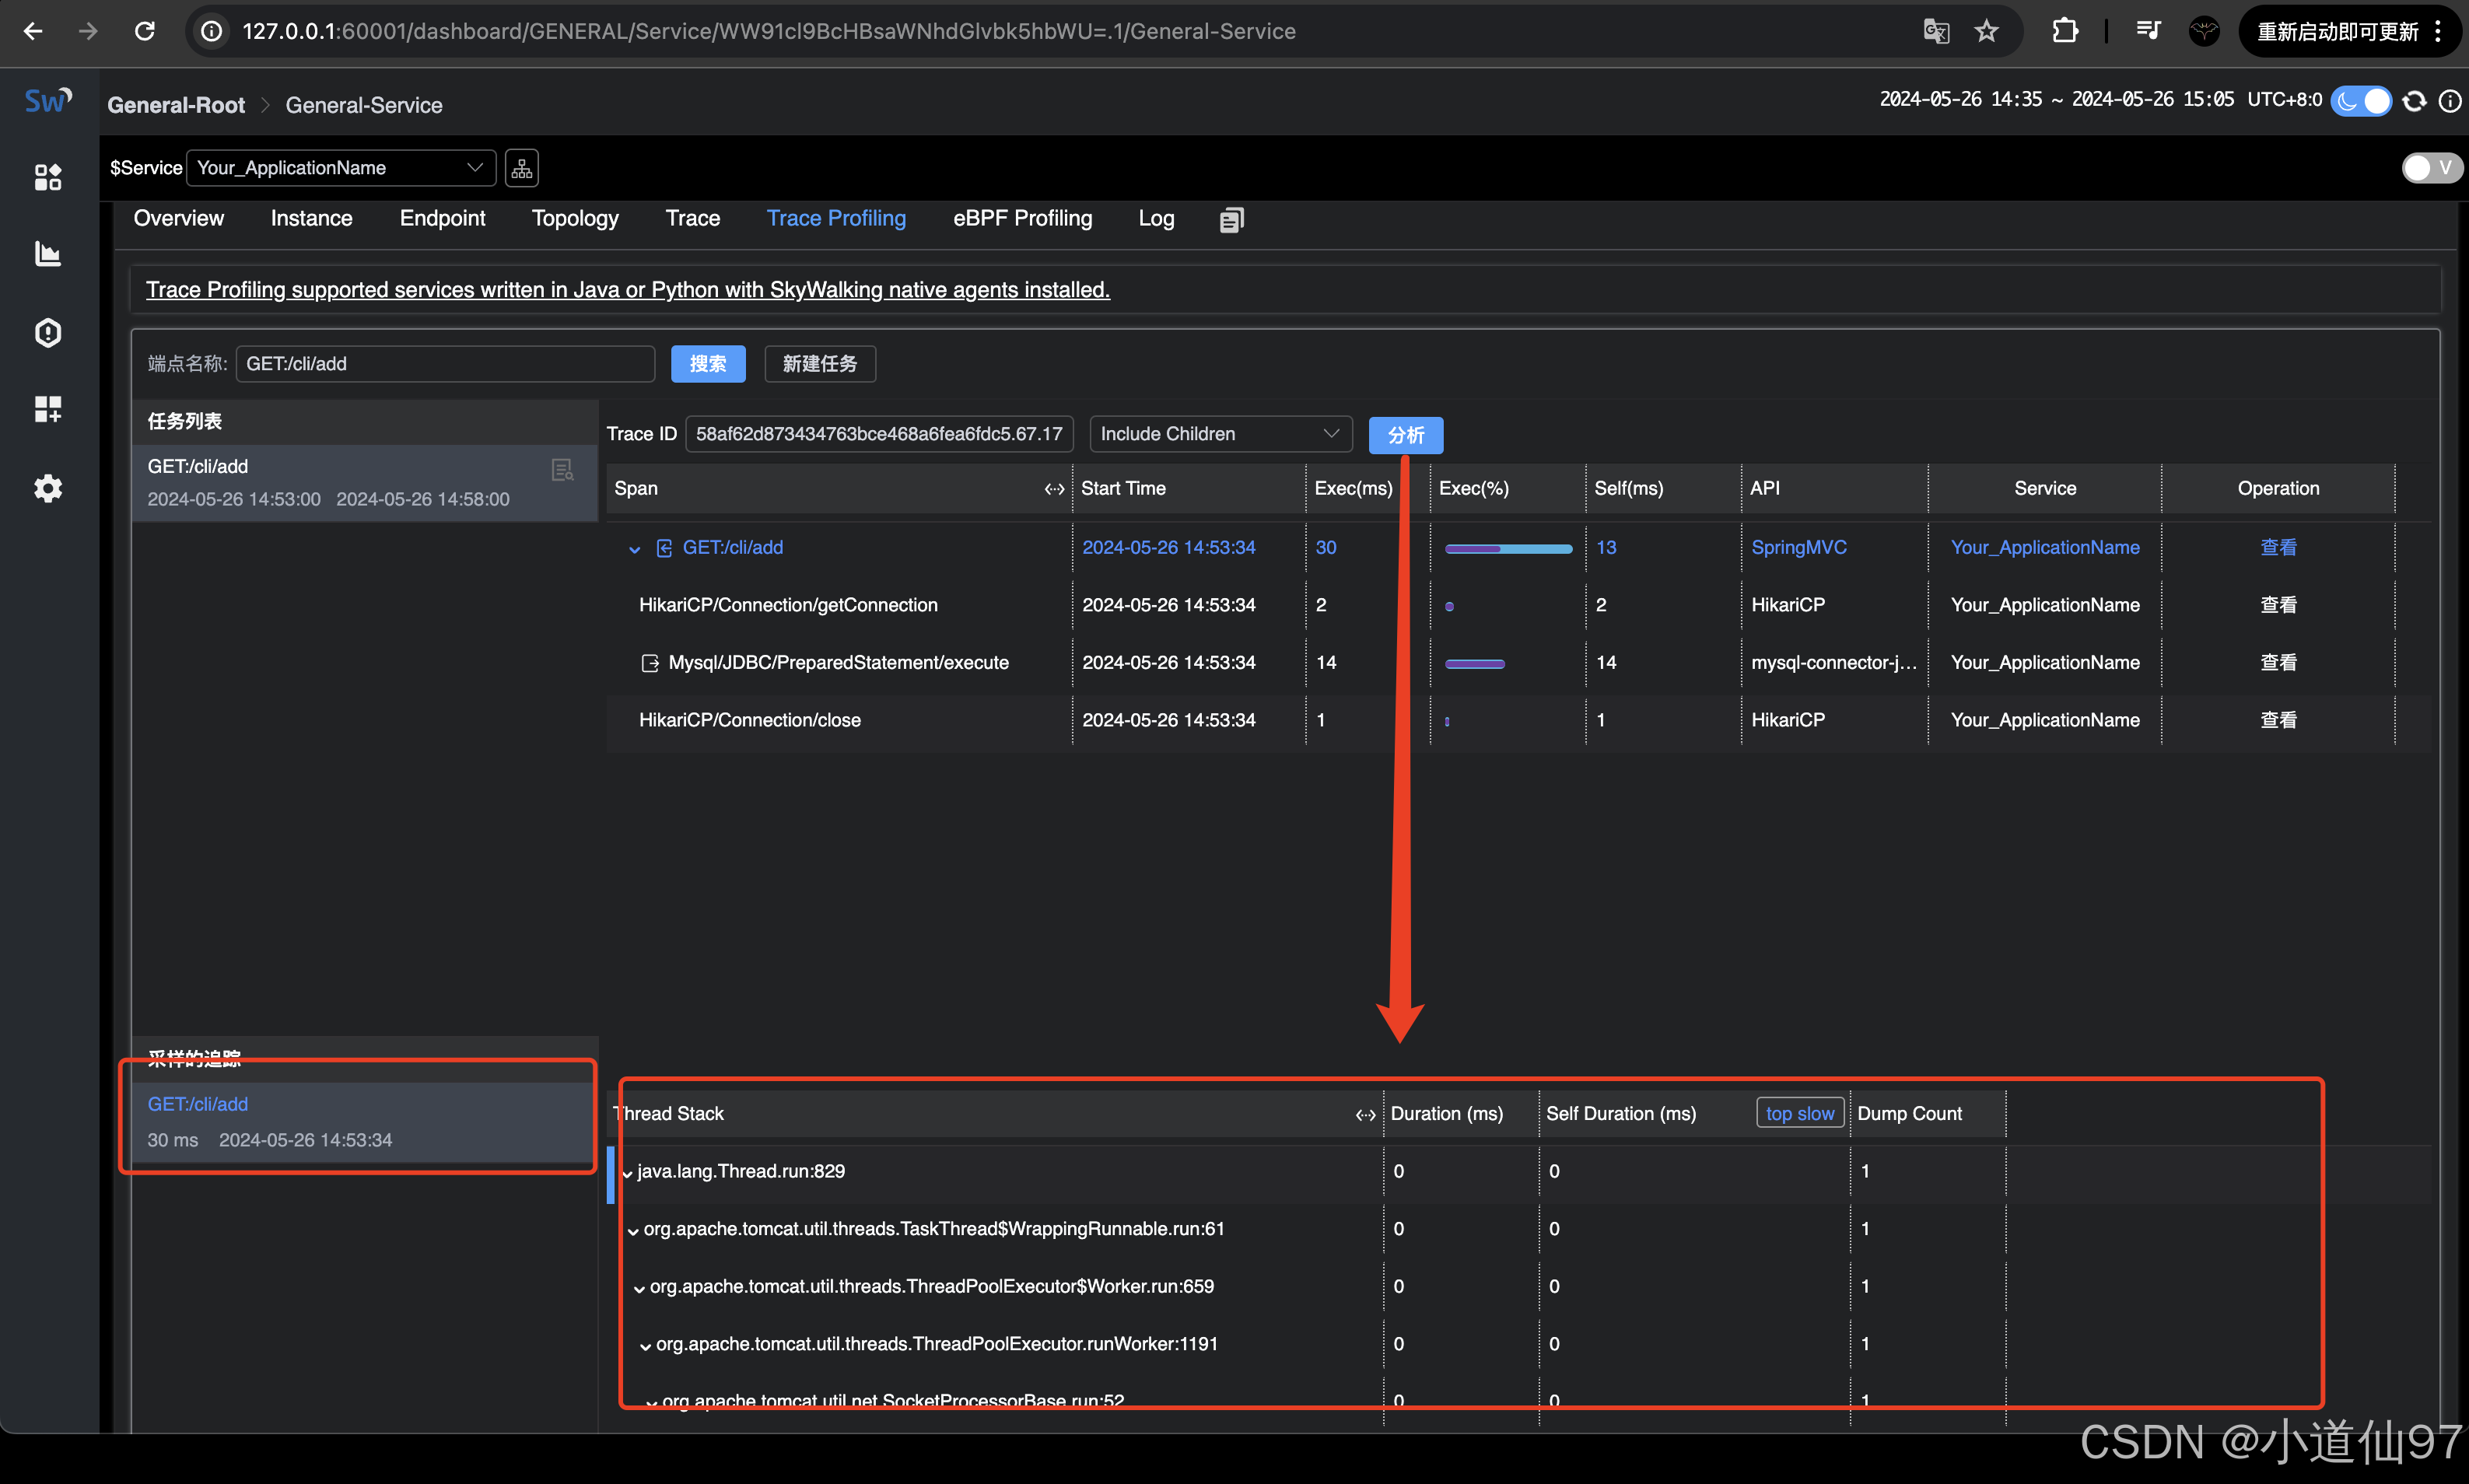2469x1484 pixels.
Task: Click the SkyWalking logo icon top-left
Action: [47, 102]
